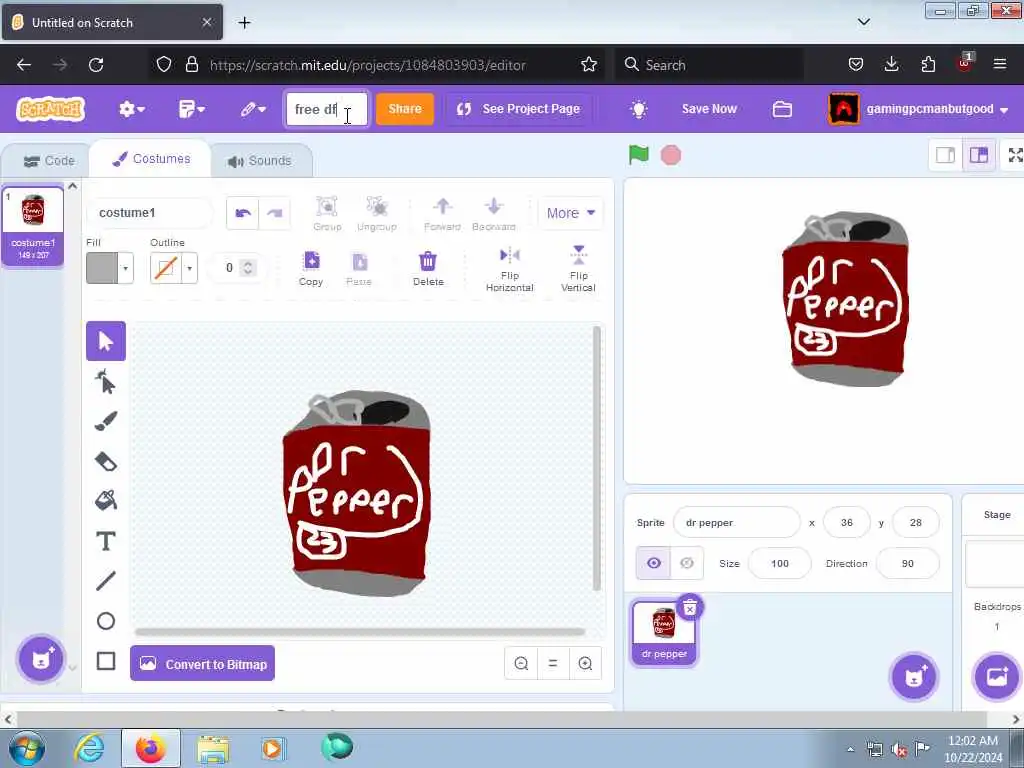Select the costume1 thumbnail
This screenshot has height=768, width=1024.
tap(33, 226)
